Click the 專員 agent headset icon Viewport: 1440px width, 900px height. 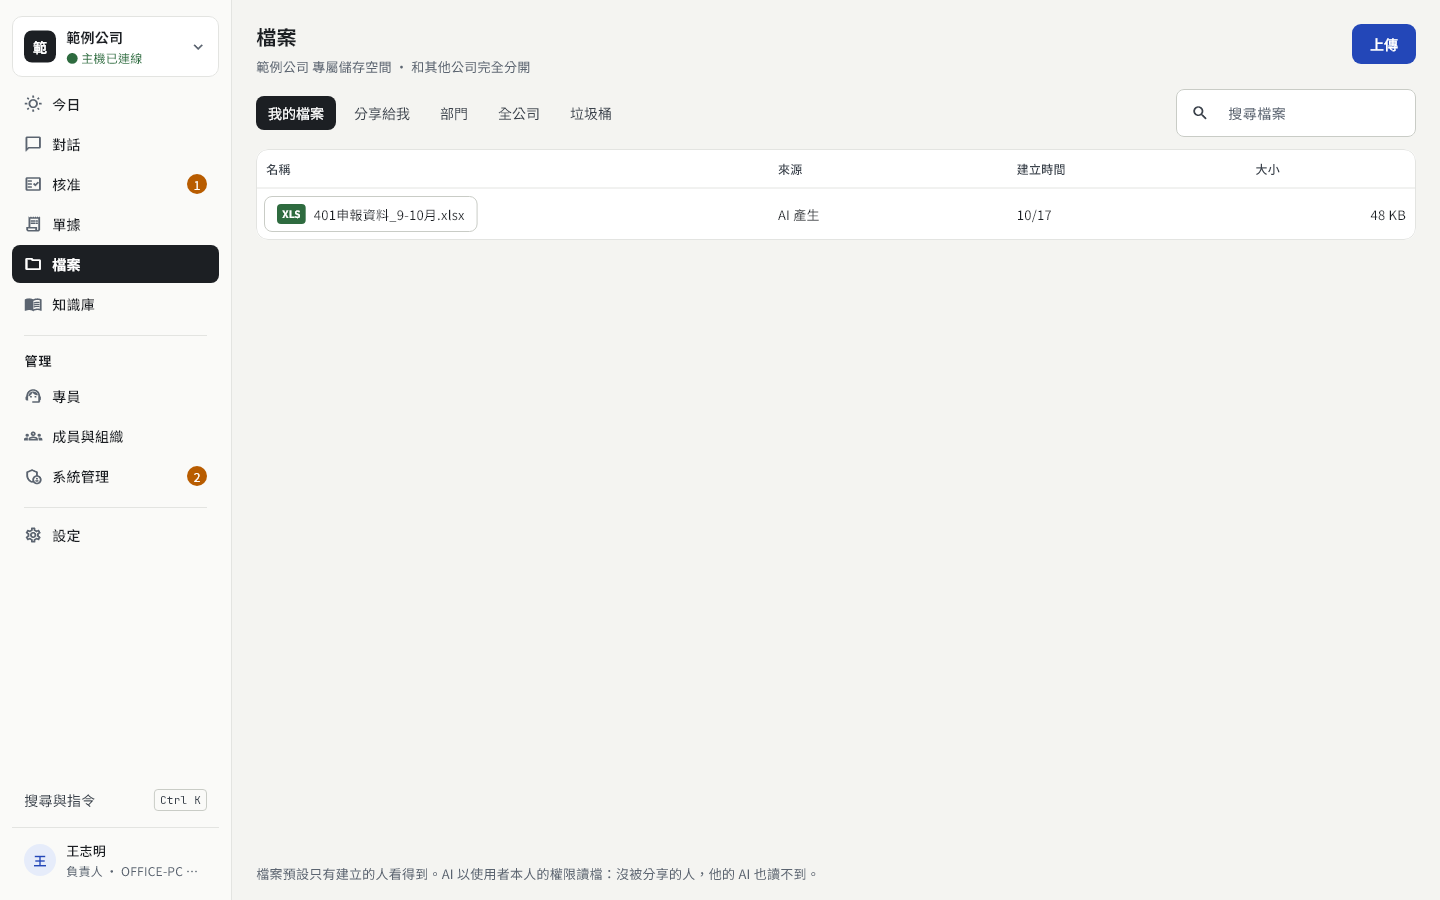pos(33,396)
